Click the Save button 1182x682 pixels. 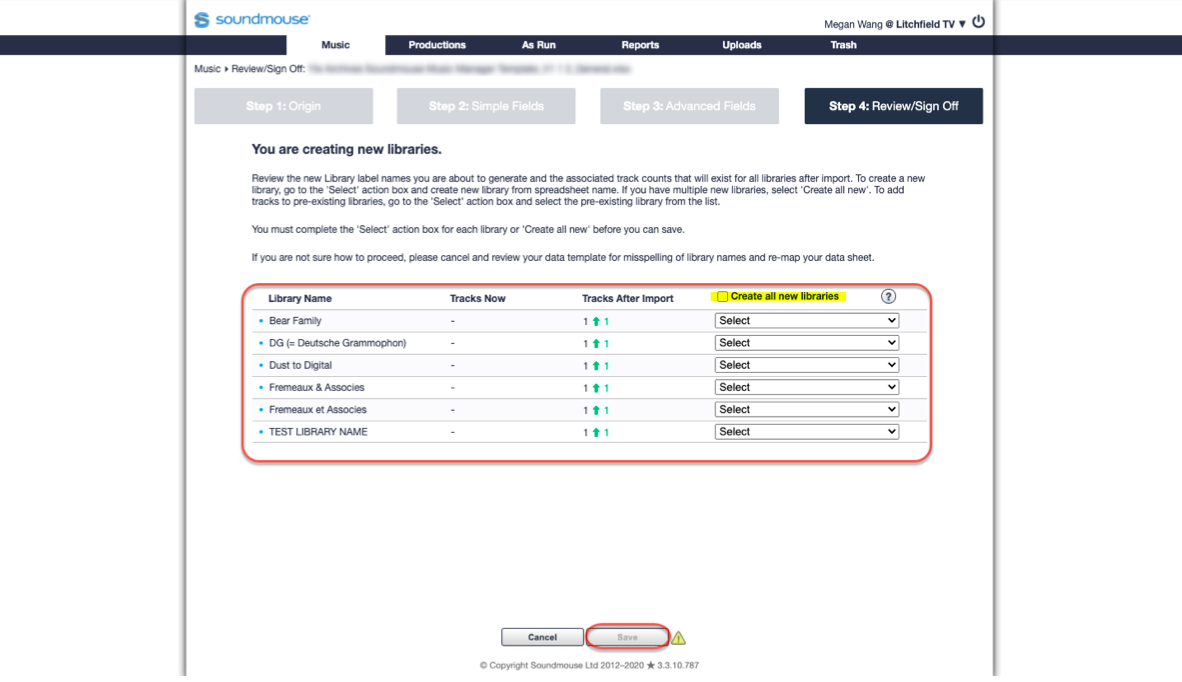(627, 638)
